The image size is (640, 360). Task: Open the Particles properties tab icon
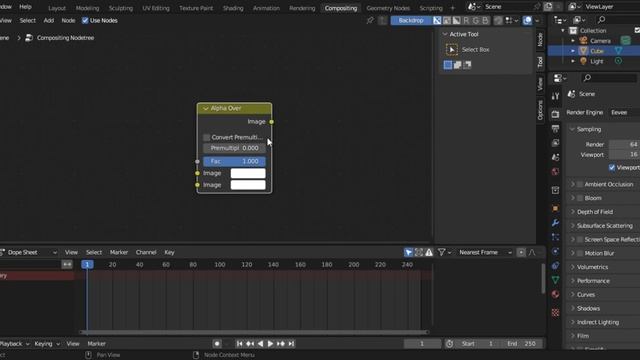(x=555, y=237)
